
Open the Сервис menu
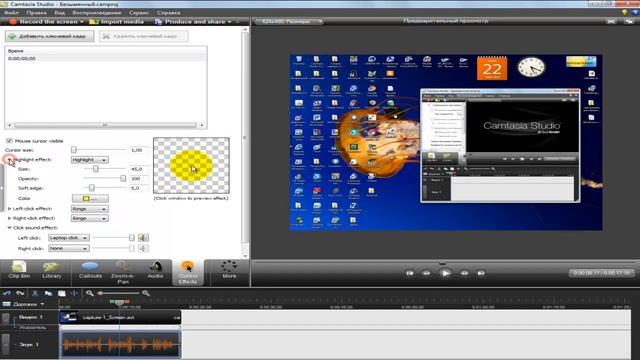click(139, 13)
